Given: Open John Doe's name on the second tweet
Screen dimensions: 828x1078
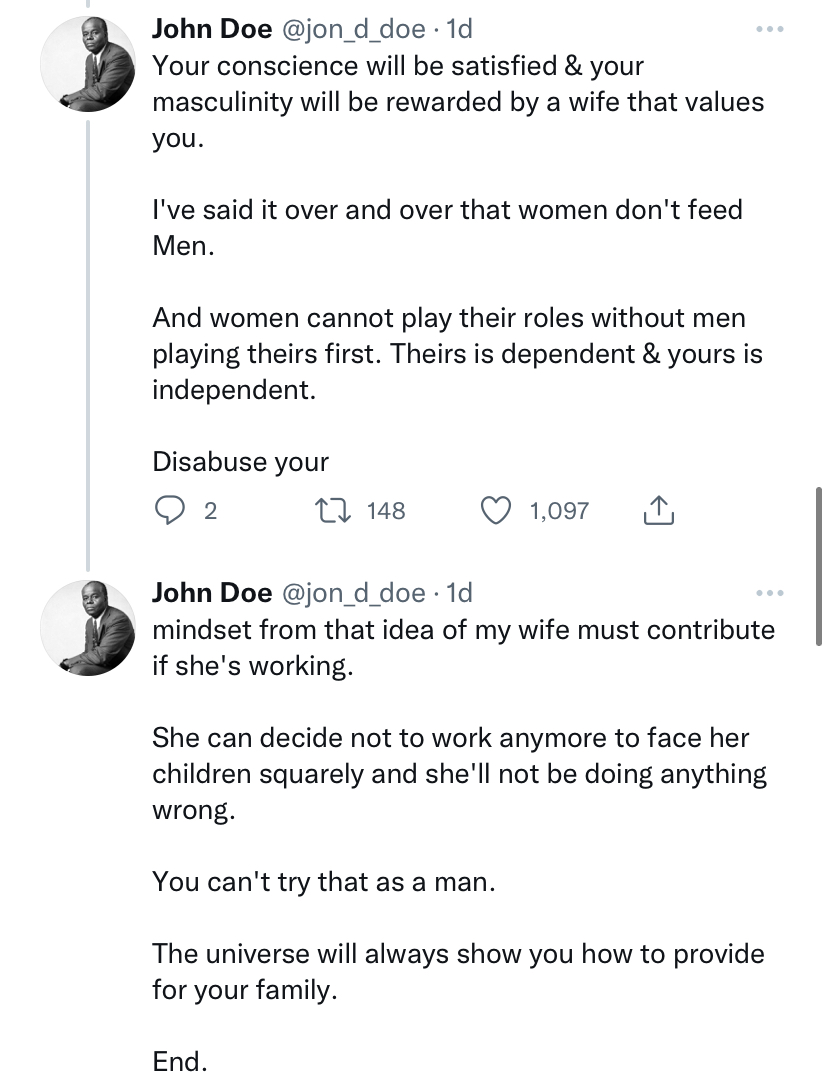Looking at the screenshot, I should click(211, 593).
